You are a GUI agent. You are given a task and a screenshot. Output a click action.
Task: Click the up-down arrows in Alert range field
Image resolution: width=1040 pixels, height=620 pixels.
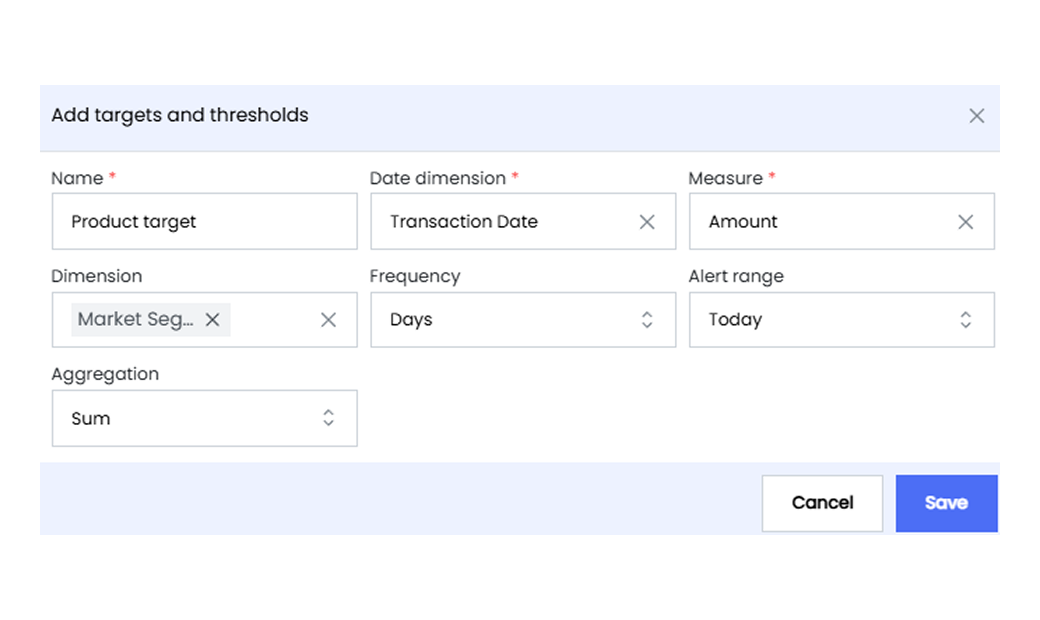pyautogui.click(x=965, y=320)
